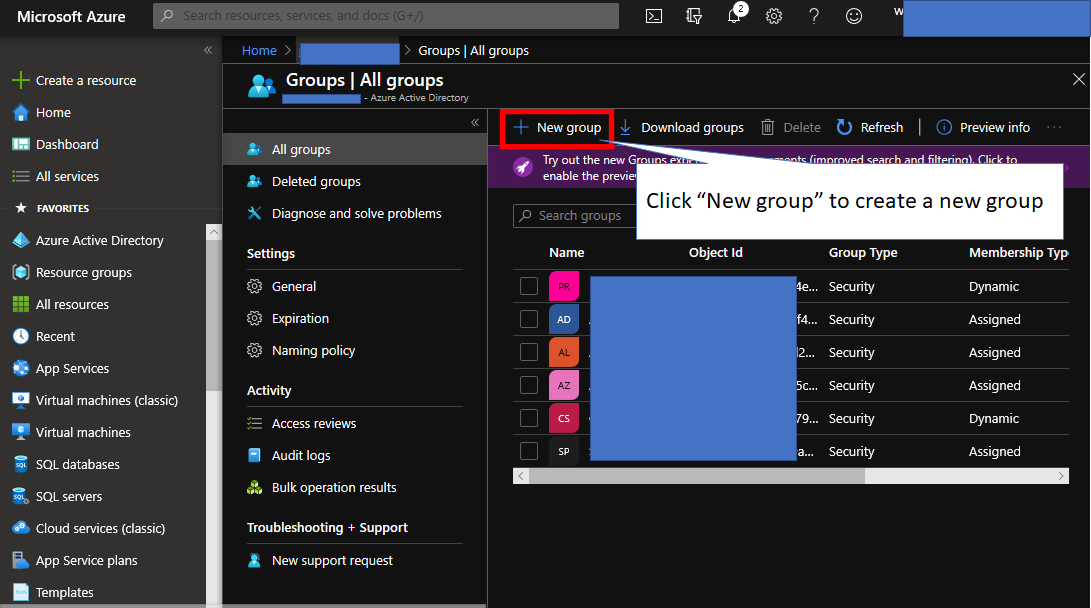Click the App Services globe icon
Image resolution: width=1091 pixels, height=608 pixels.
21,368
